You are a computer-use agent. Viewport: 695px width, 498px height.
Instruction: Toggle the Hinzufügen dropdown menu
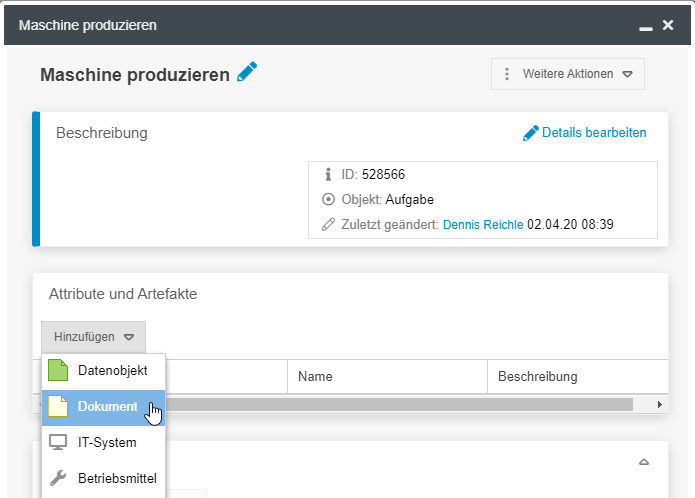(x=93, y=337)
